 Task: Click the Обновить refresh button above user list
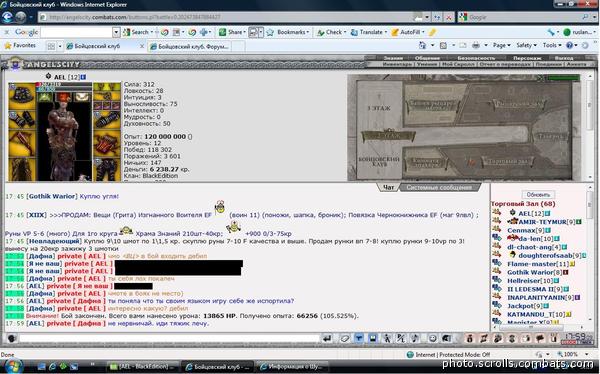(x=538, y=195)
